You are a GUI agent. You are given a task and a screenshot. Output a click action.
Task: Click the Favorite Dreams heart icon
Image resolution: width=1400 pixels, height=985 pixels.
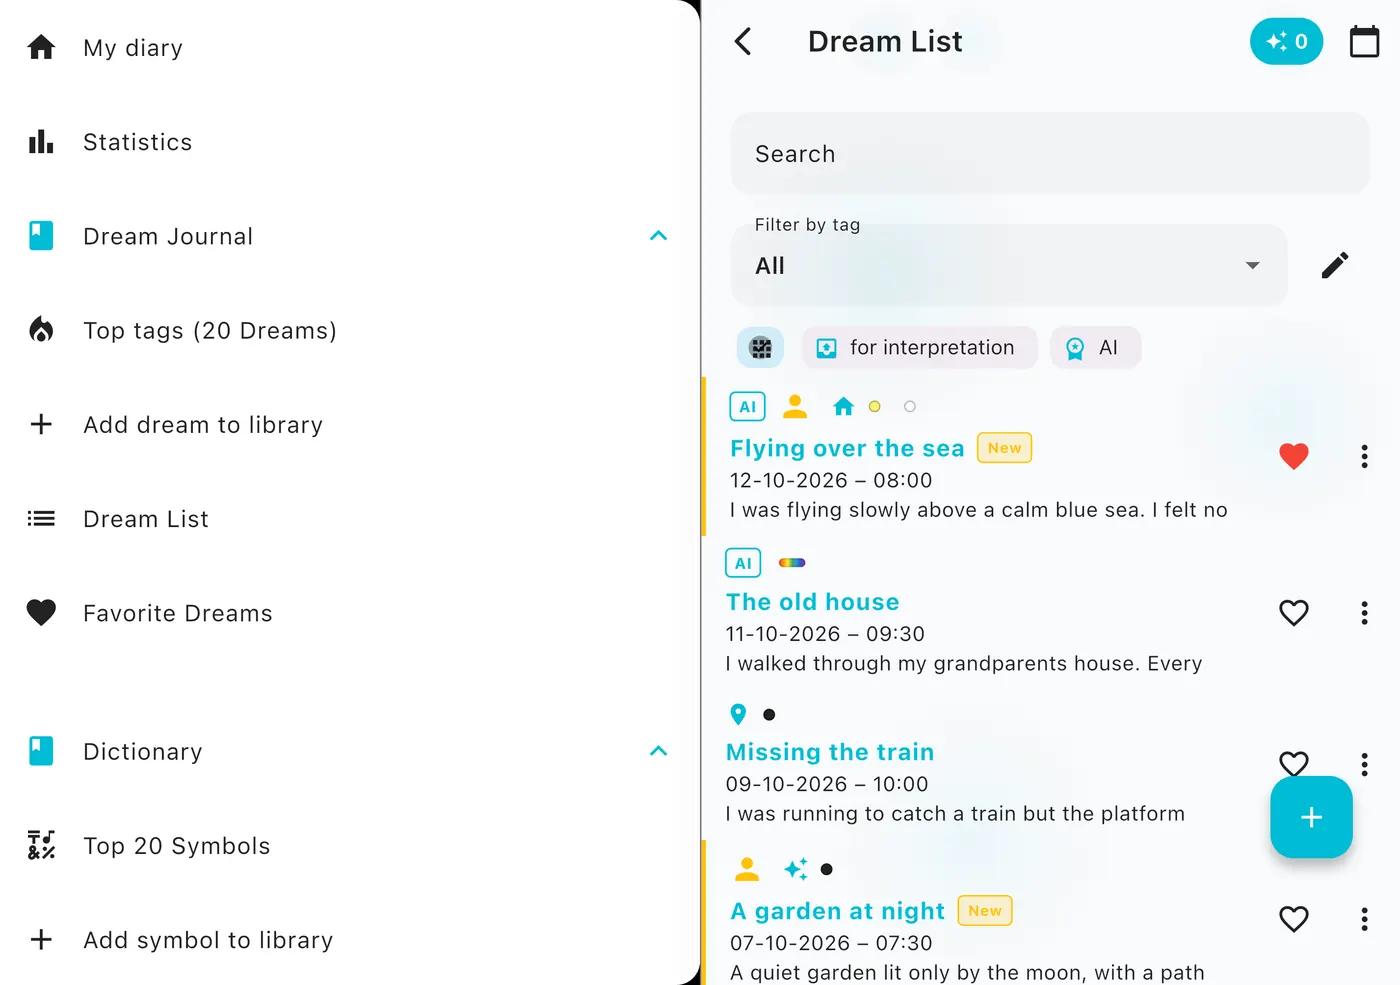(41, 612)
